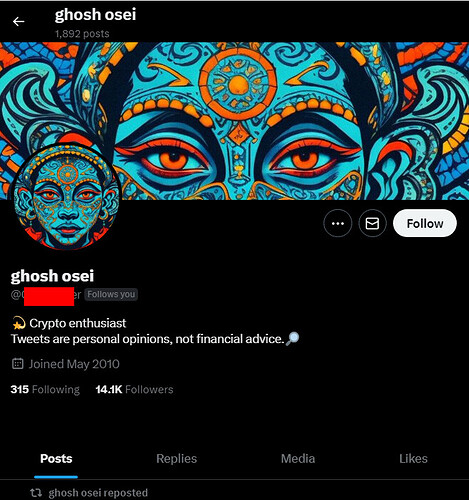Click the star emoji before Crypto enthusiast

(19, 323)
